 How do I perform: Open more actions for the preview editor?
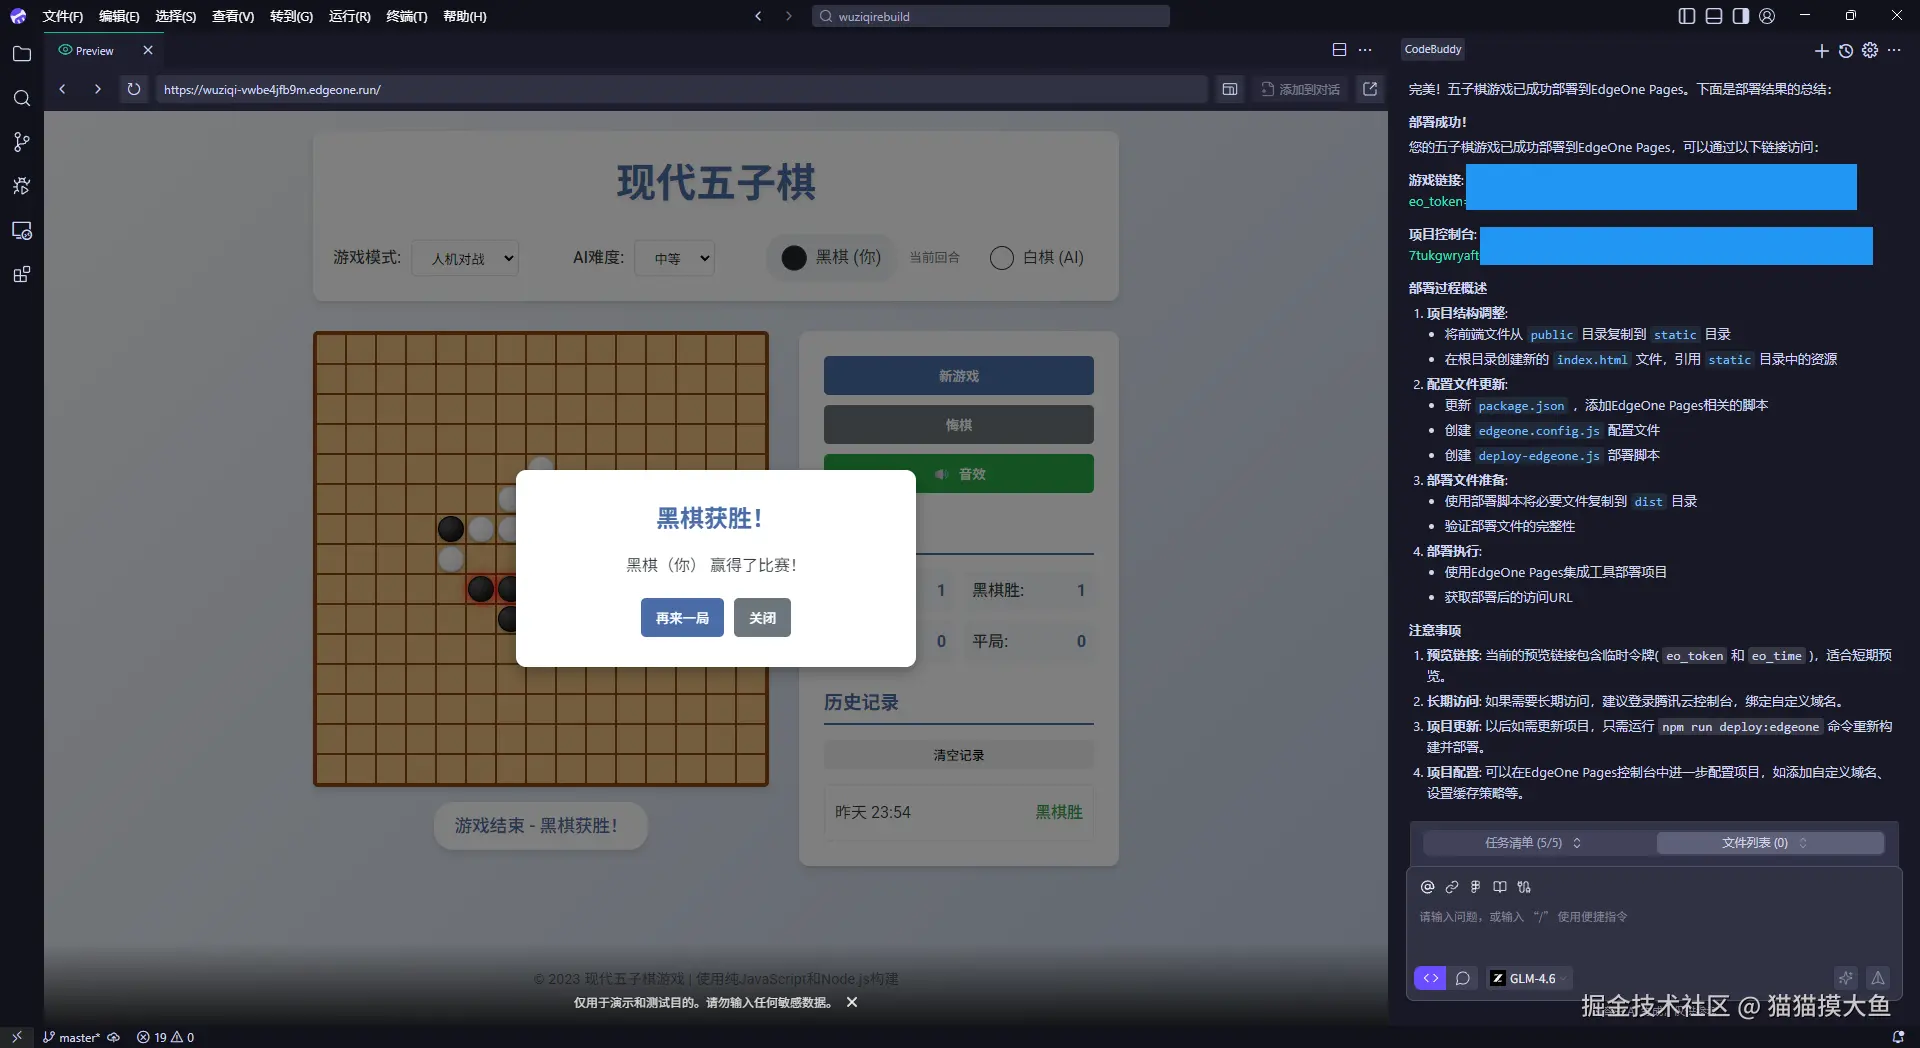(x=1365, y=49)
